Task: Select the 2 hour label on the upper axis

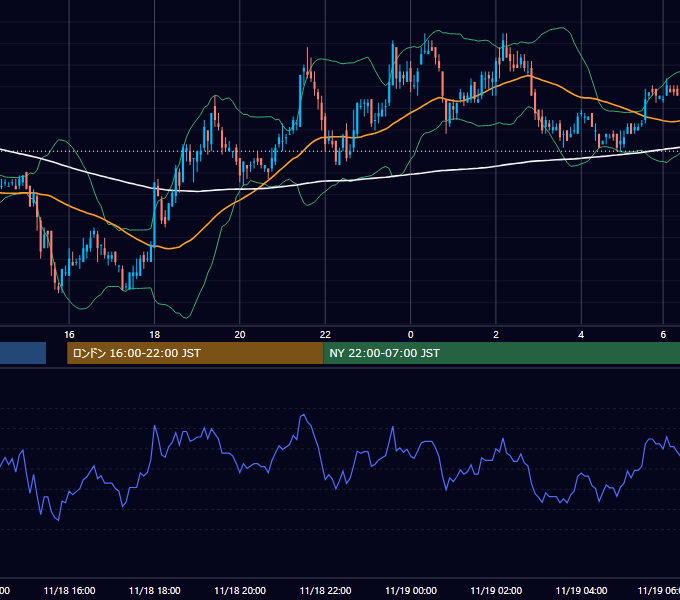Action: pyautogui.click(x=496, y=335)
